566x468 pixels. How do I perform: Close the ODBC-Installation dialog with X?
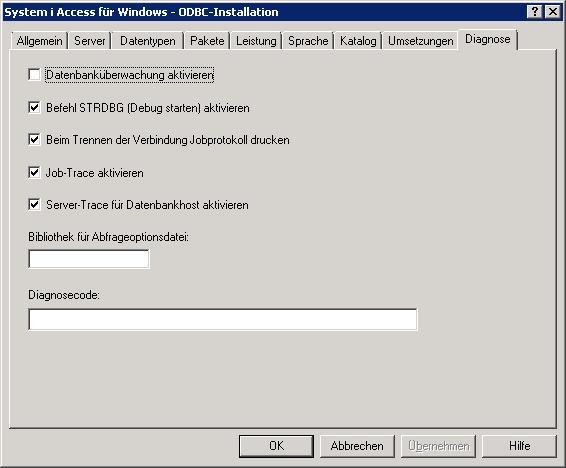553,12
